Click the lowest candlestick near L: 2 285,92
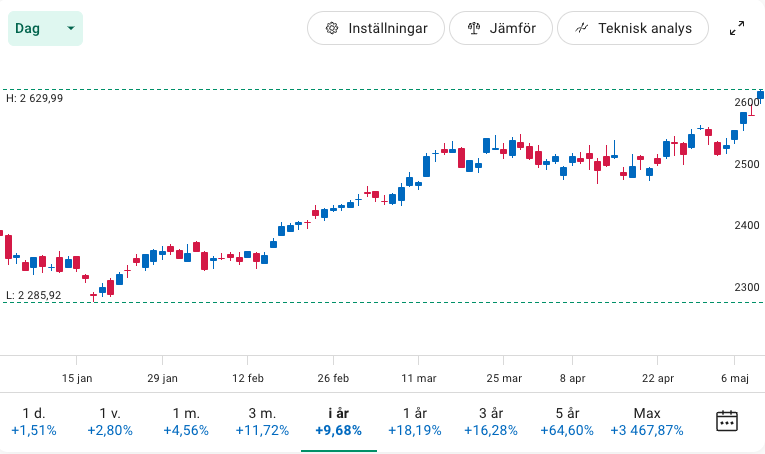 click(x=93, y=295)
